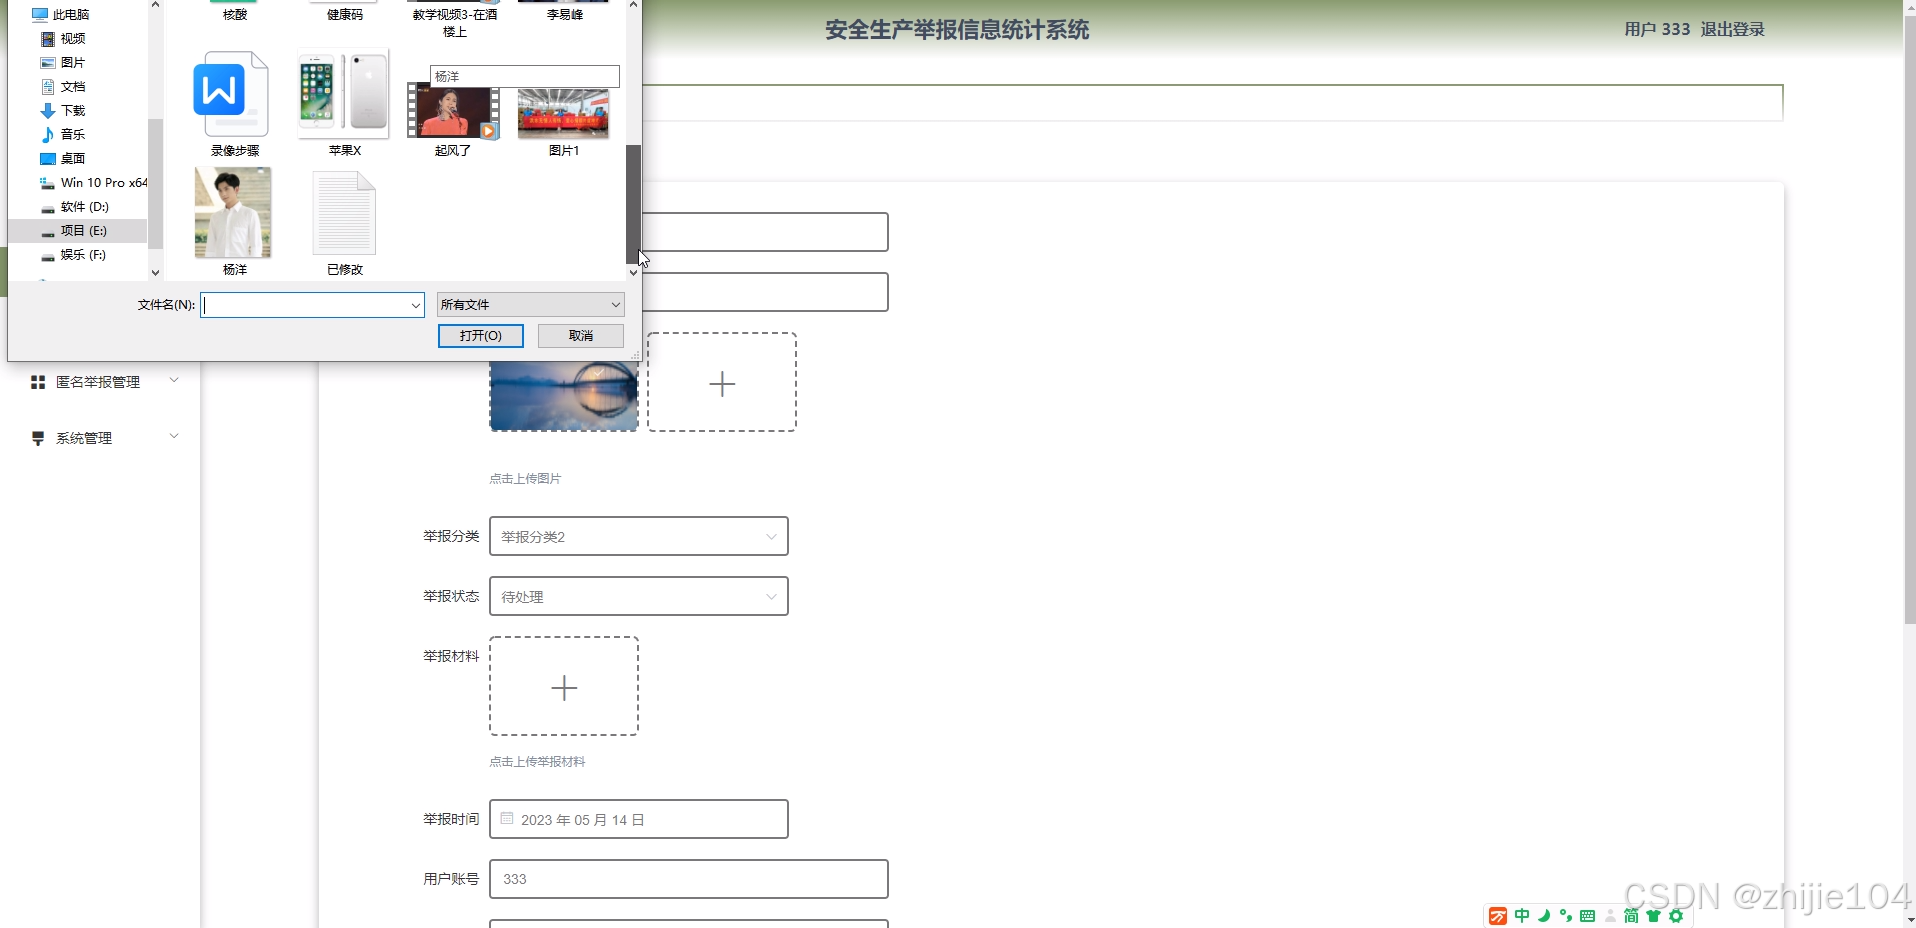Open the IME soft keyboard icon

1588,916
